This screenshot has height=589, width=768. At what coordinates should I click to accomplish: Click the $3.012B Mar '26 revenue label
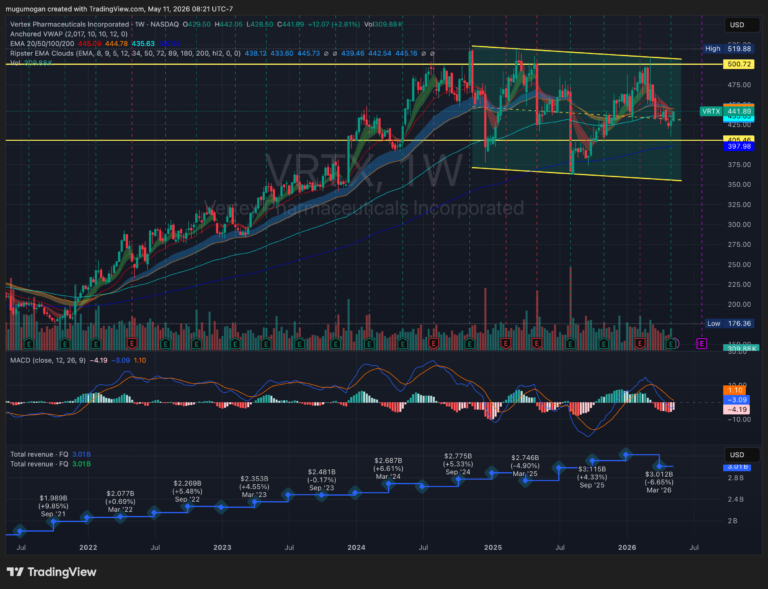[x=659, y=482]
